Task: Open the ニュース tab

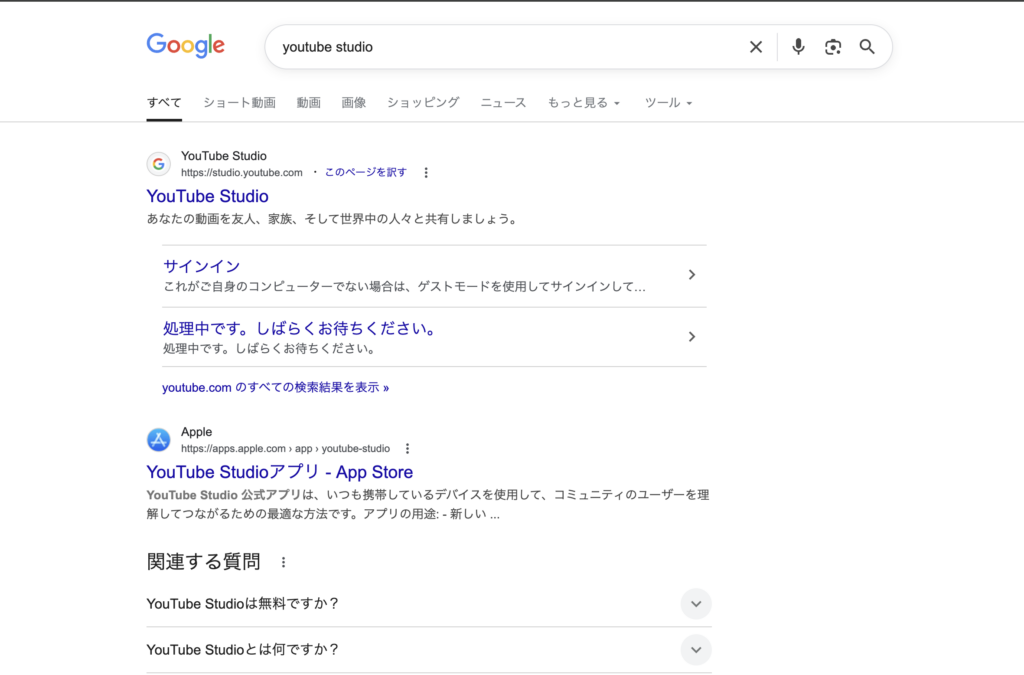Action: click(503, 102)
